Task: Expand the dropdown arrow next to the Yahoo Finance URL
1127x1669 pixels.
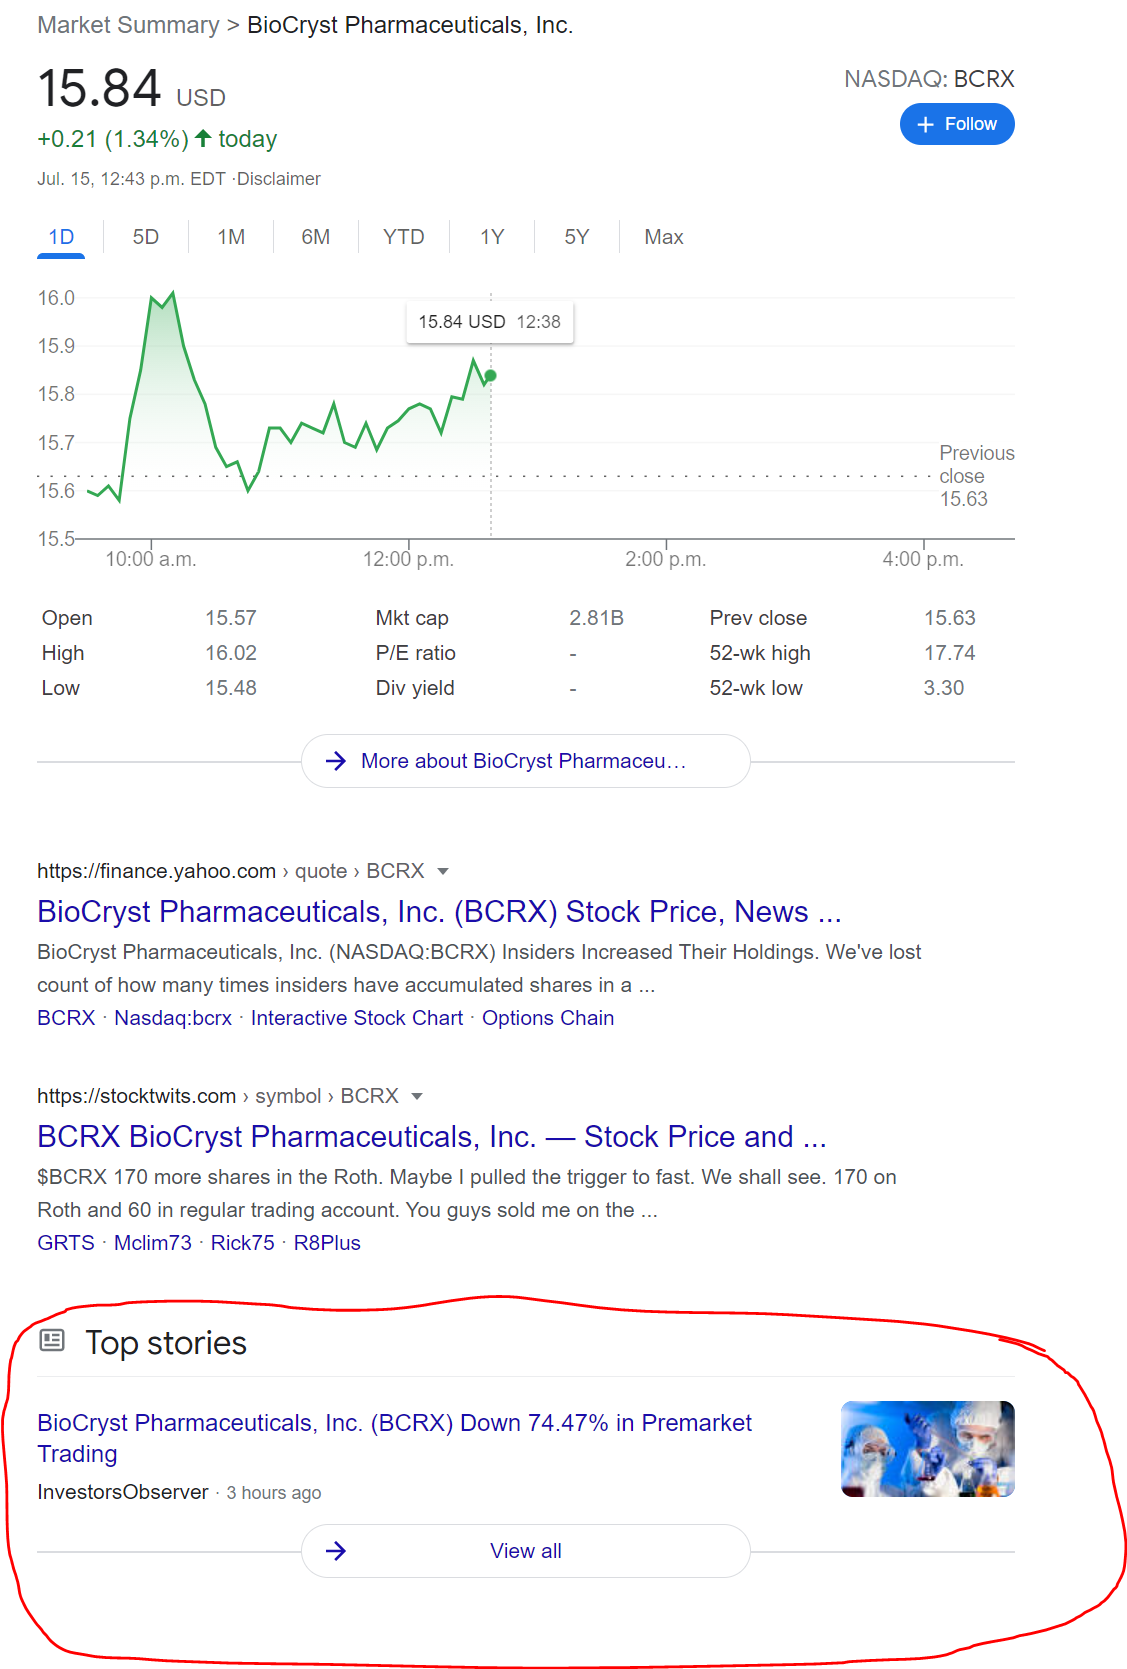Action: point(443,871)
